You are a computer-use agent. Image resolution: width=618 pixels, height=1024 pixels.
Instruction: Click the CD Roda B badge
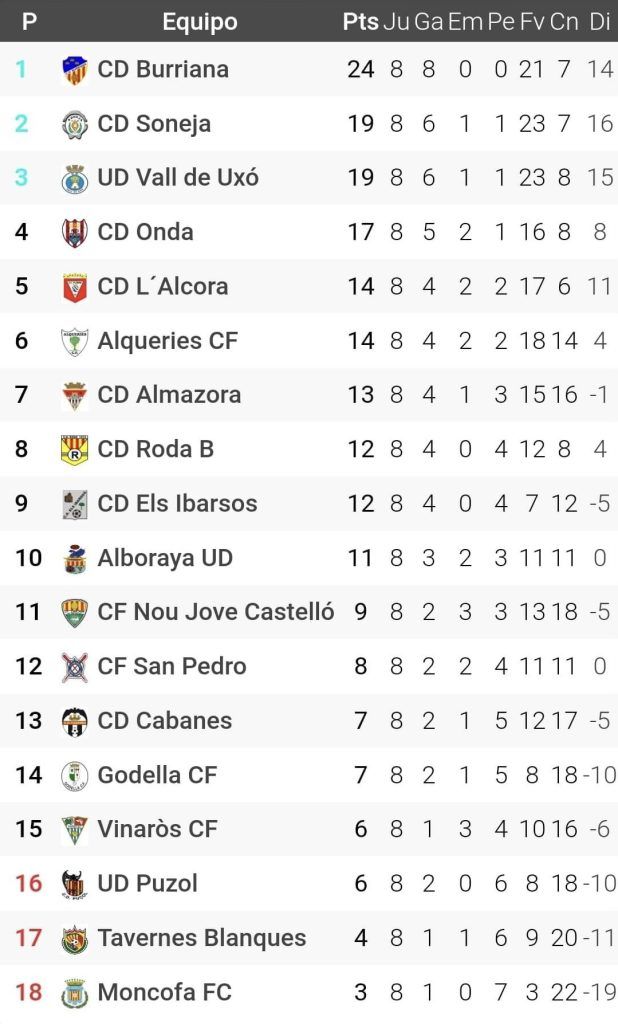(74, 449)
